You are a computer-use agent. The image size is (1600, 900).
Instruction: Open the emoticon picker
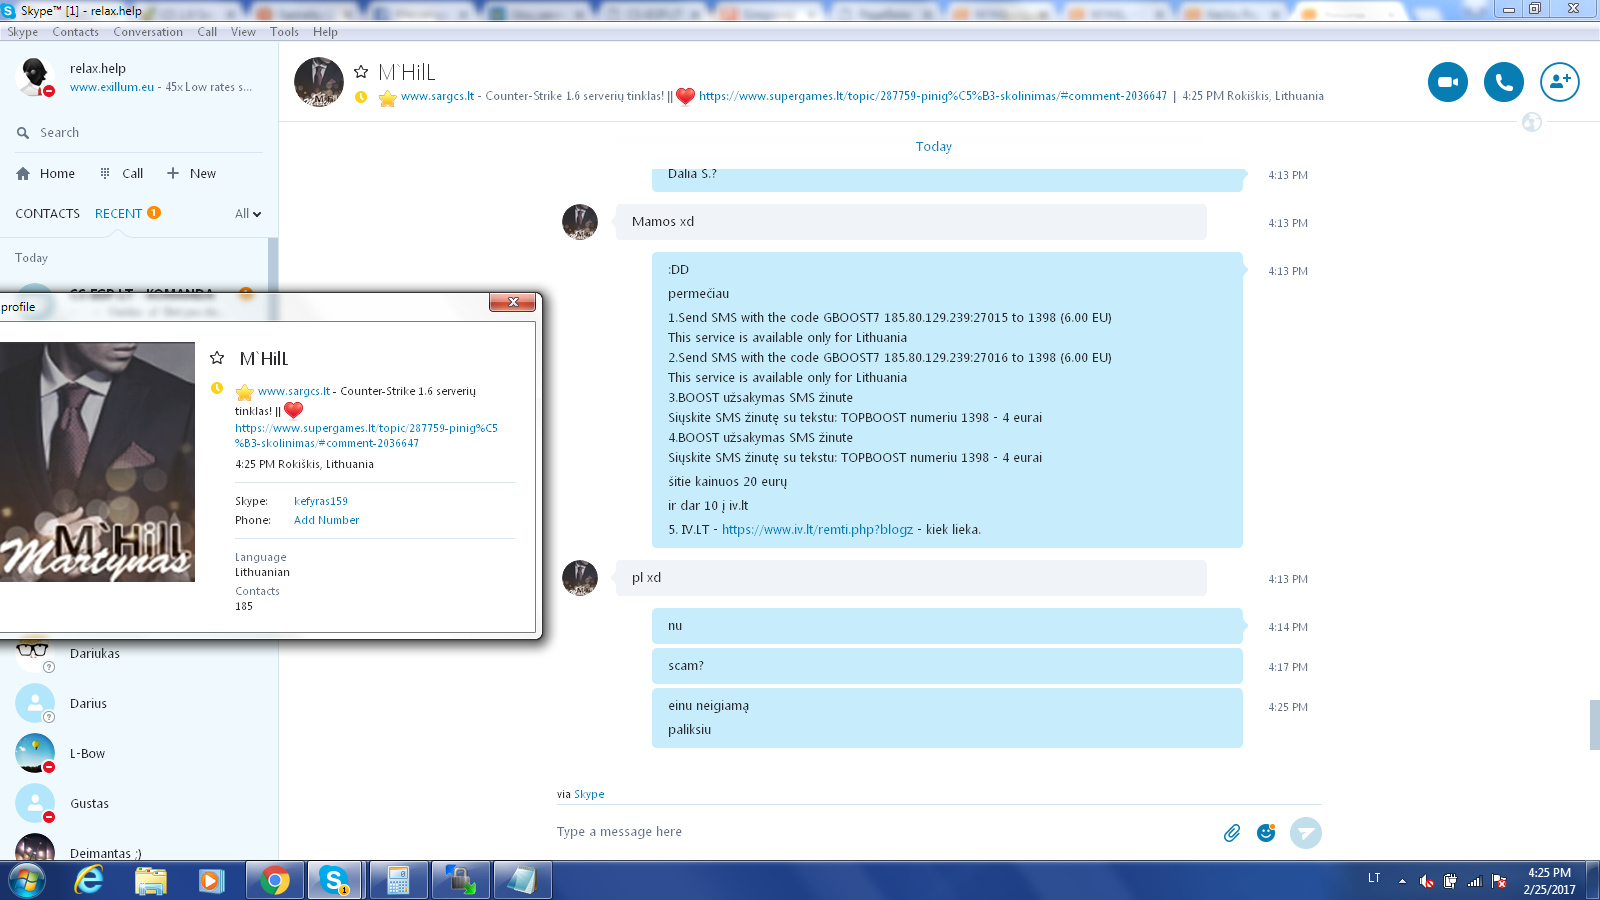click(x=1266, y=832)
